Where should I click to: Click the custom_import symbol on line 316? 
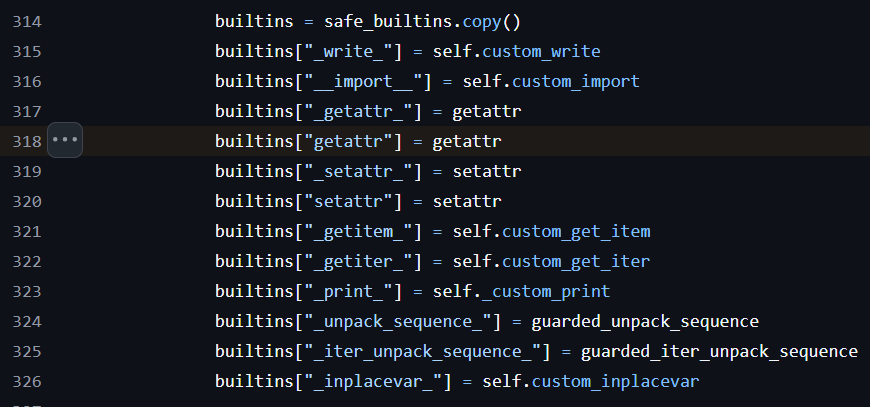pyautogui.click(x=575, y=82)
